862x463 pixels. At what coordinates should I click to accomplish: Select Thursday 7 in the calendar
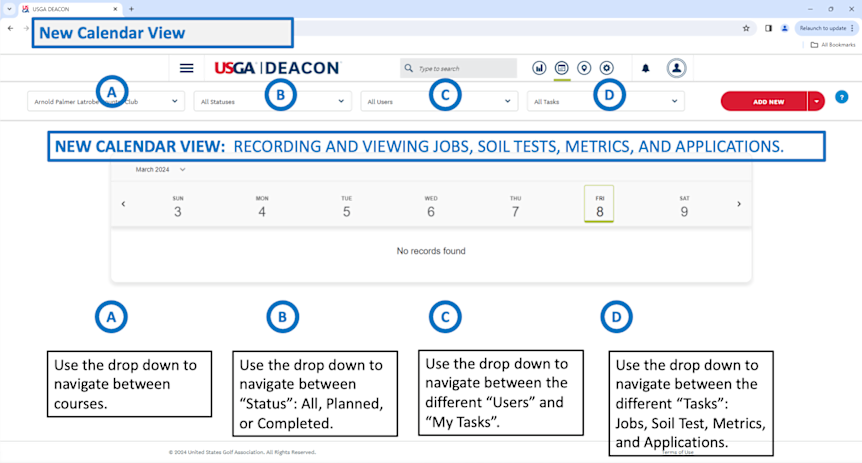(x=515, y=207)
